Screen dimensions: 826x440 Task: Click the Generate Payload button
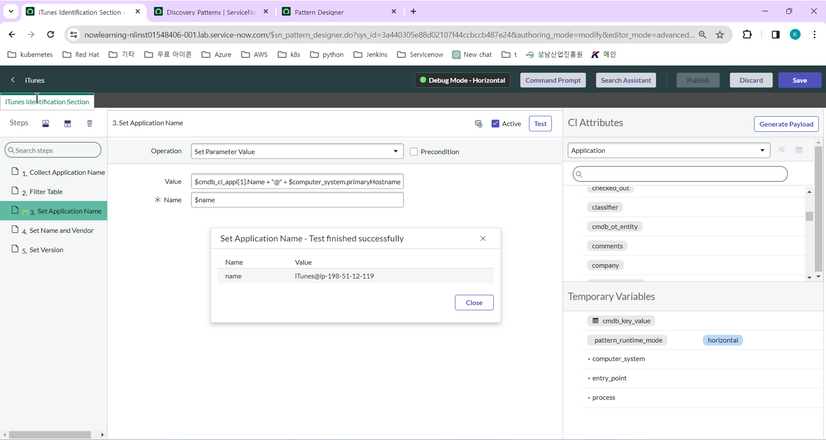(786, 124)
